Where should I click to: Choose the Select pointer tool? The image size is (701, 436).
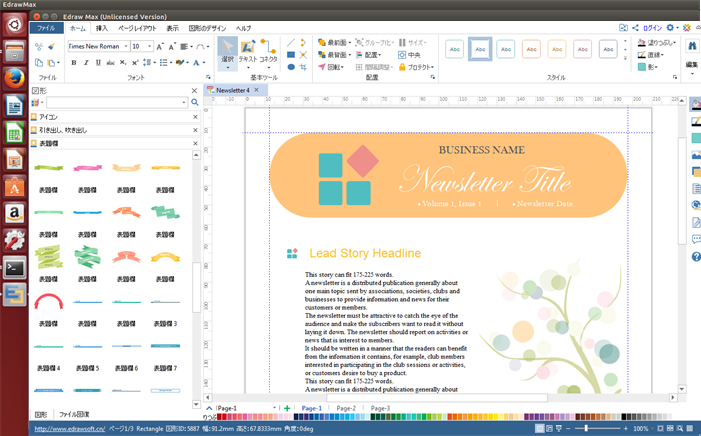click(x=227, y=52)
